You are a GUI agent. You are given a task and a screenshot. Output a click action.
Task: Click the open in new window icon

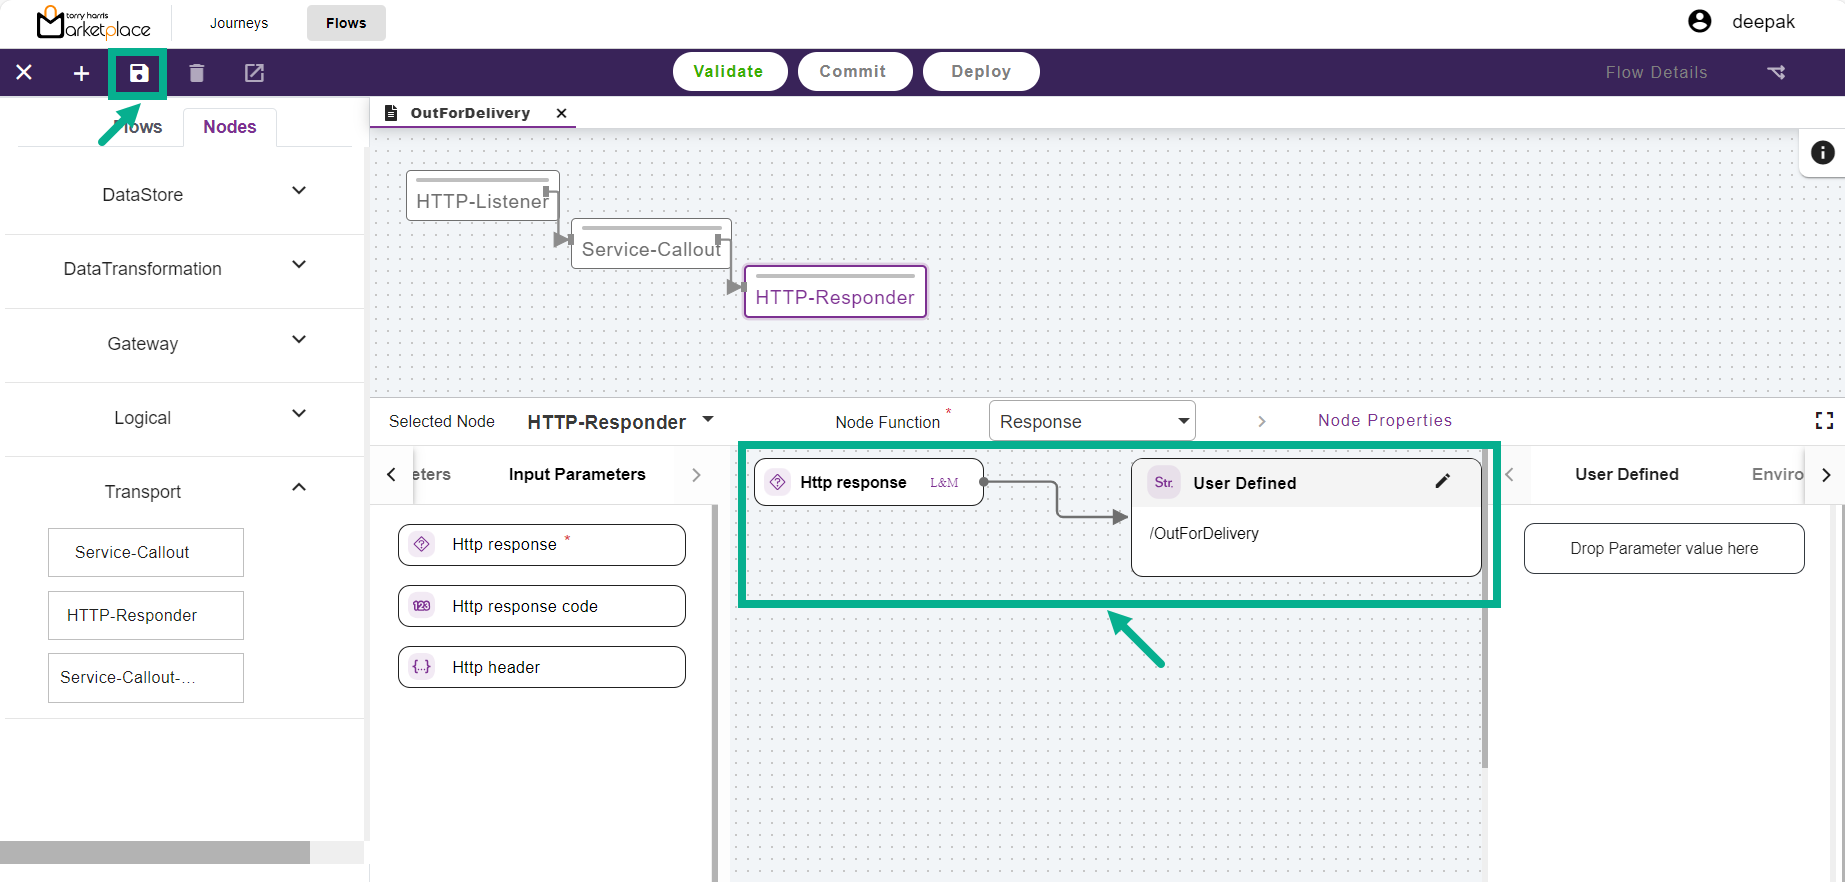point(254,73)
